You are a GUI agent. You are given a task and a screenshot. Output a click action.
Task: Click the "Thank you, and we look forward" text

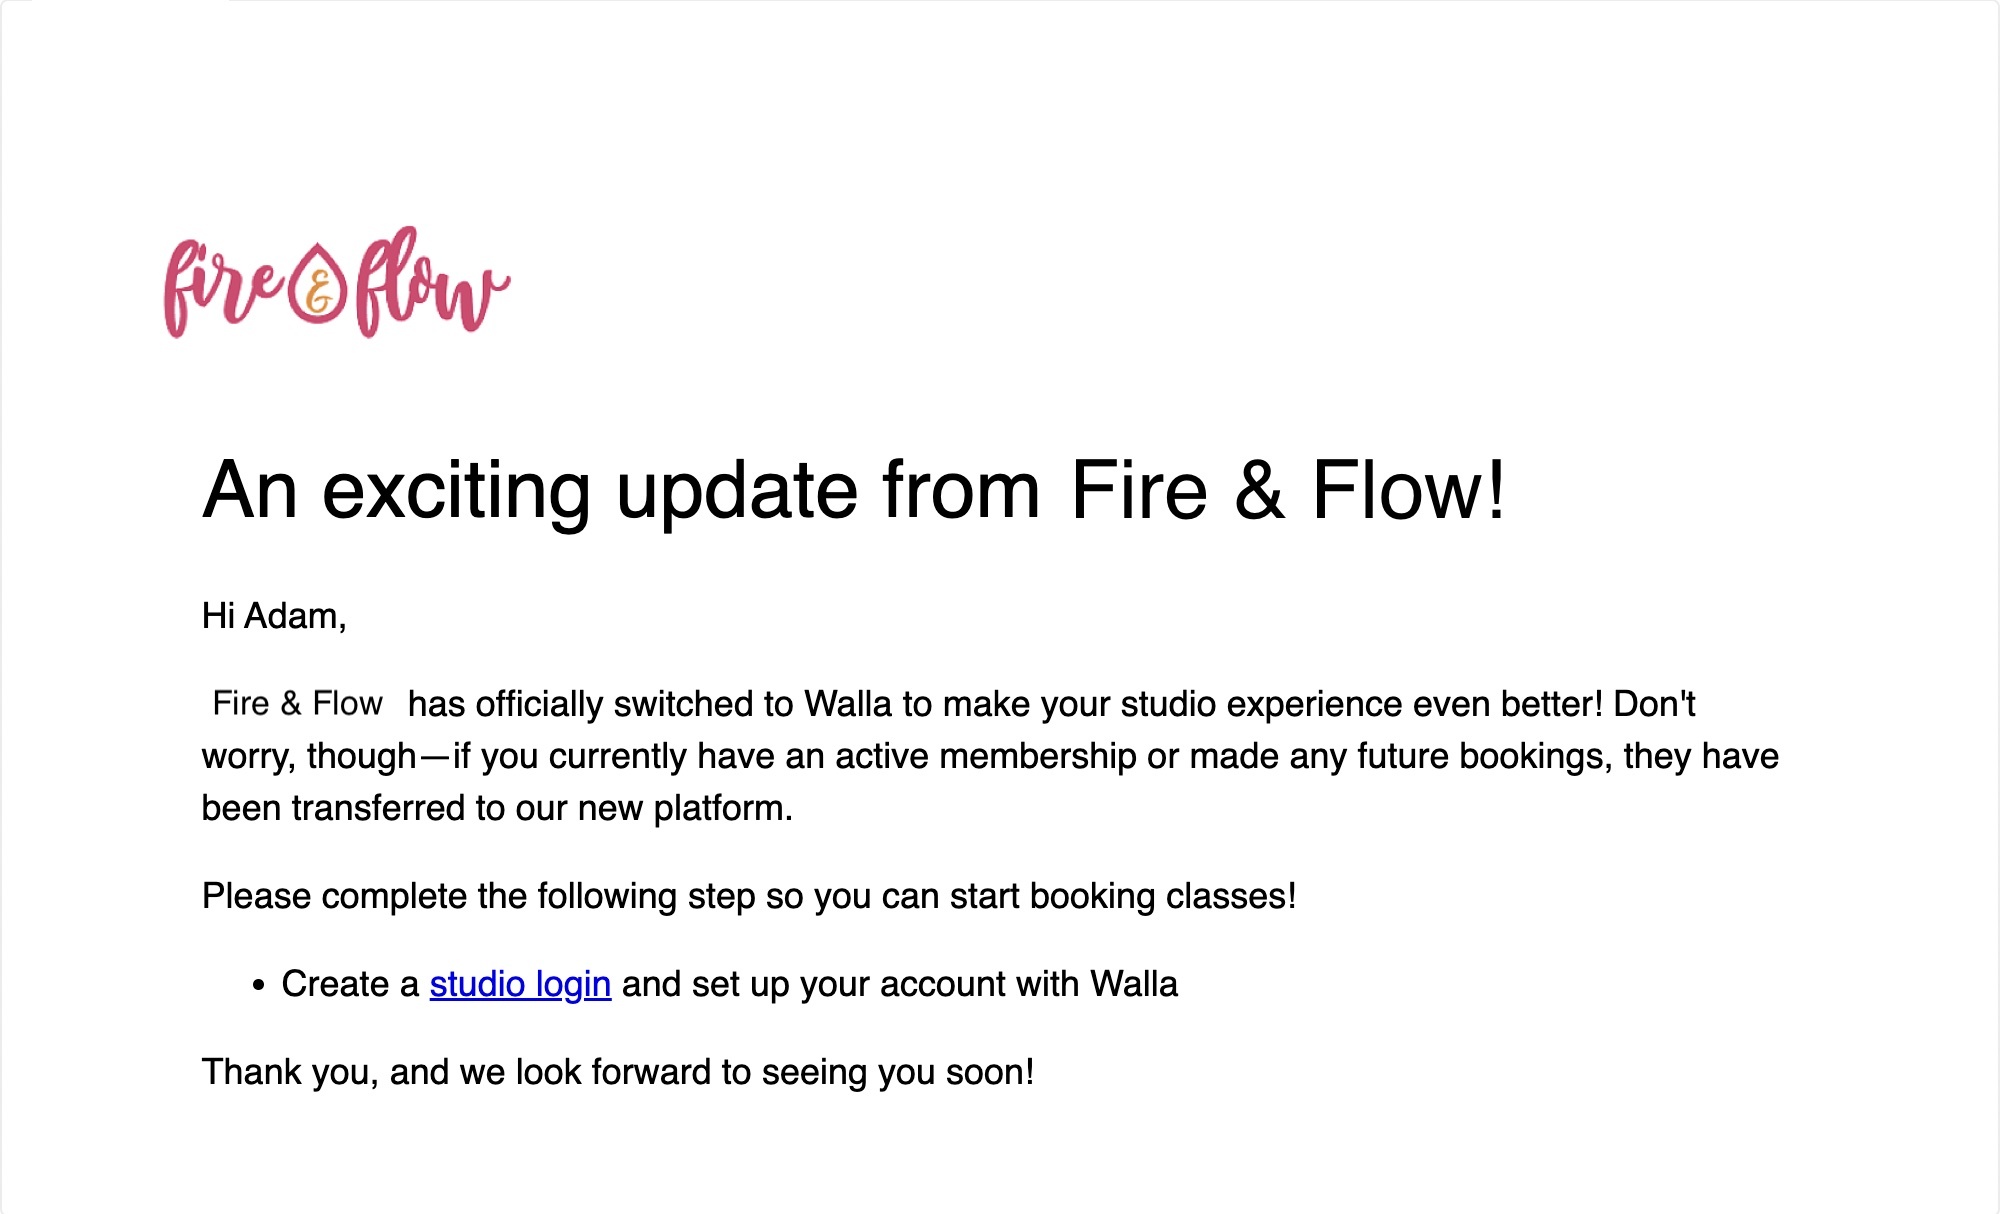(460, 1072)
